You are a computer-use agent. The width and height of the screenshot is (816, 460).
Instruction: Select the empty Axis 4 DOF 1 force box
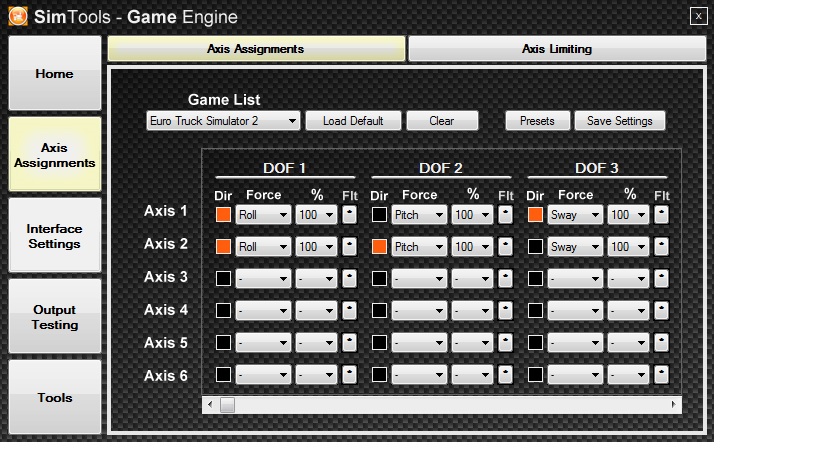click(x=263, y=310)
